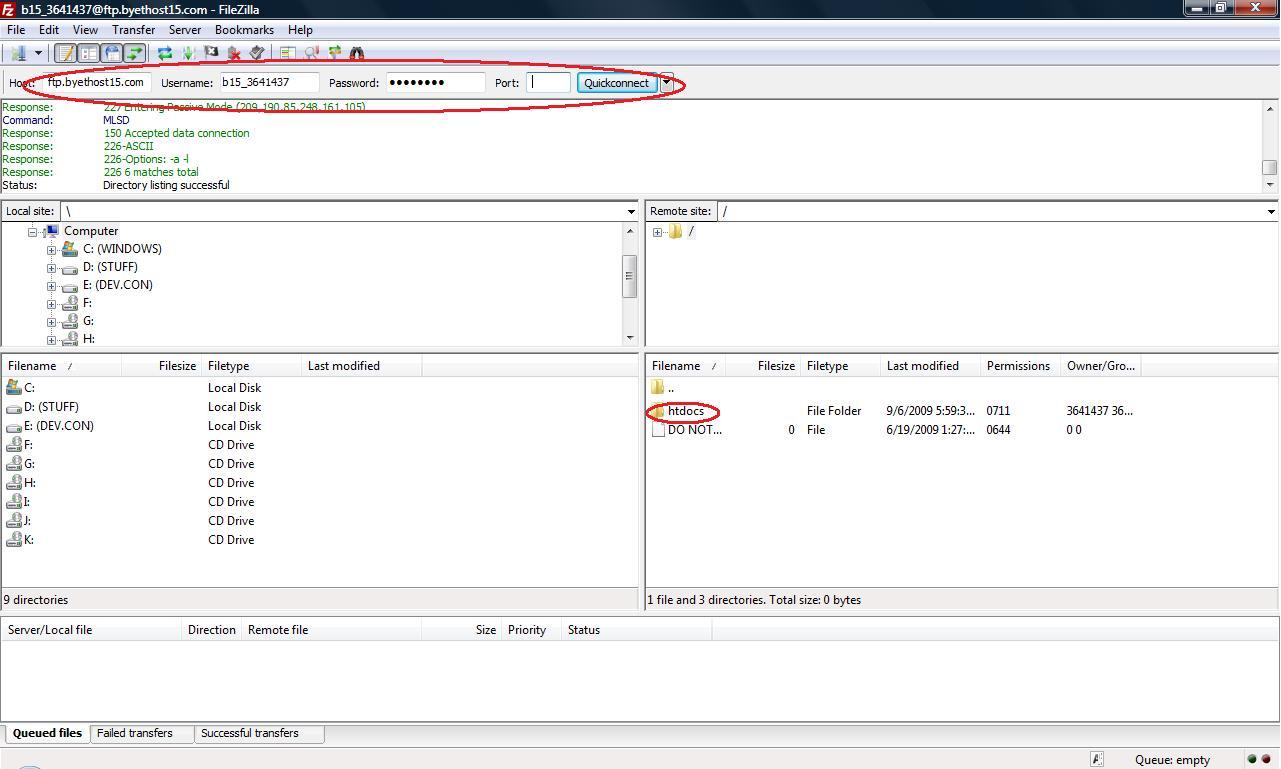Sort local list by Filetype column
Screen dimensions: 1281x769
(251, 366)
